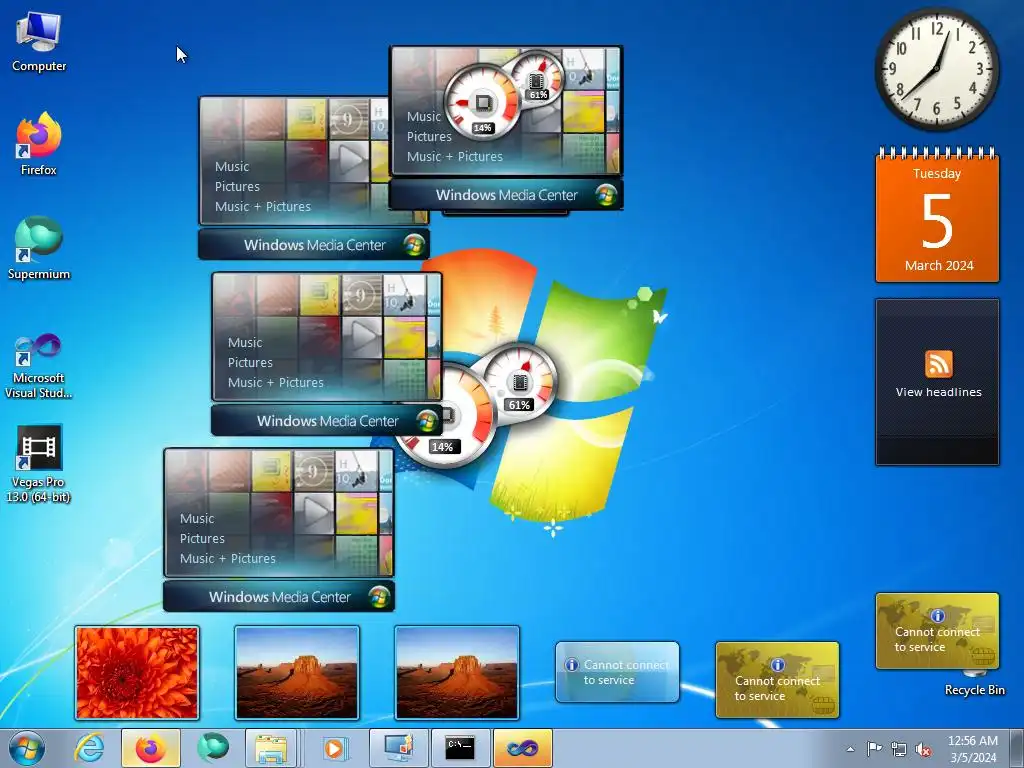
Task: Select the Microsoft Visual Studio desktop shortcut
Action: click(x=39, y=366)
